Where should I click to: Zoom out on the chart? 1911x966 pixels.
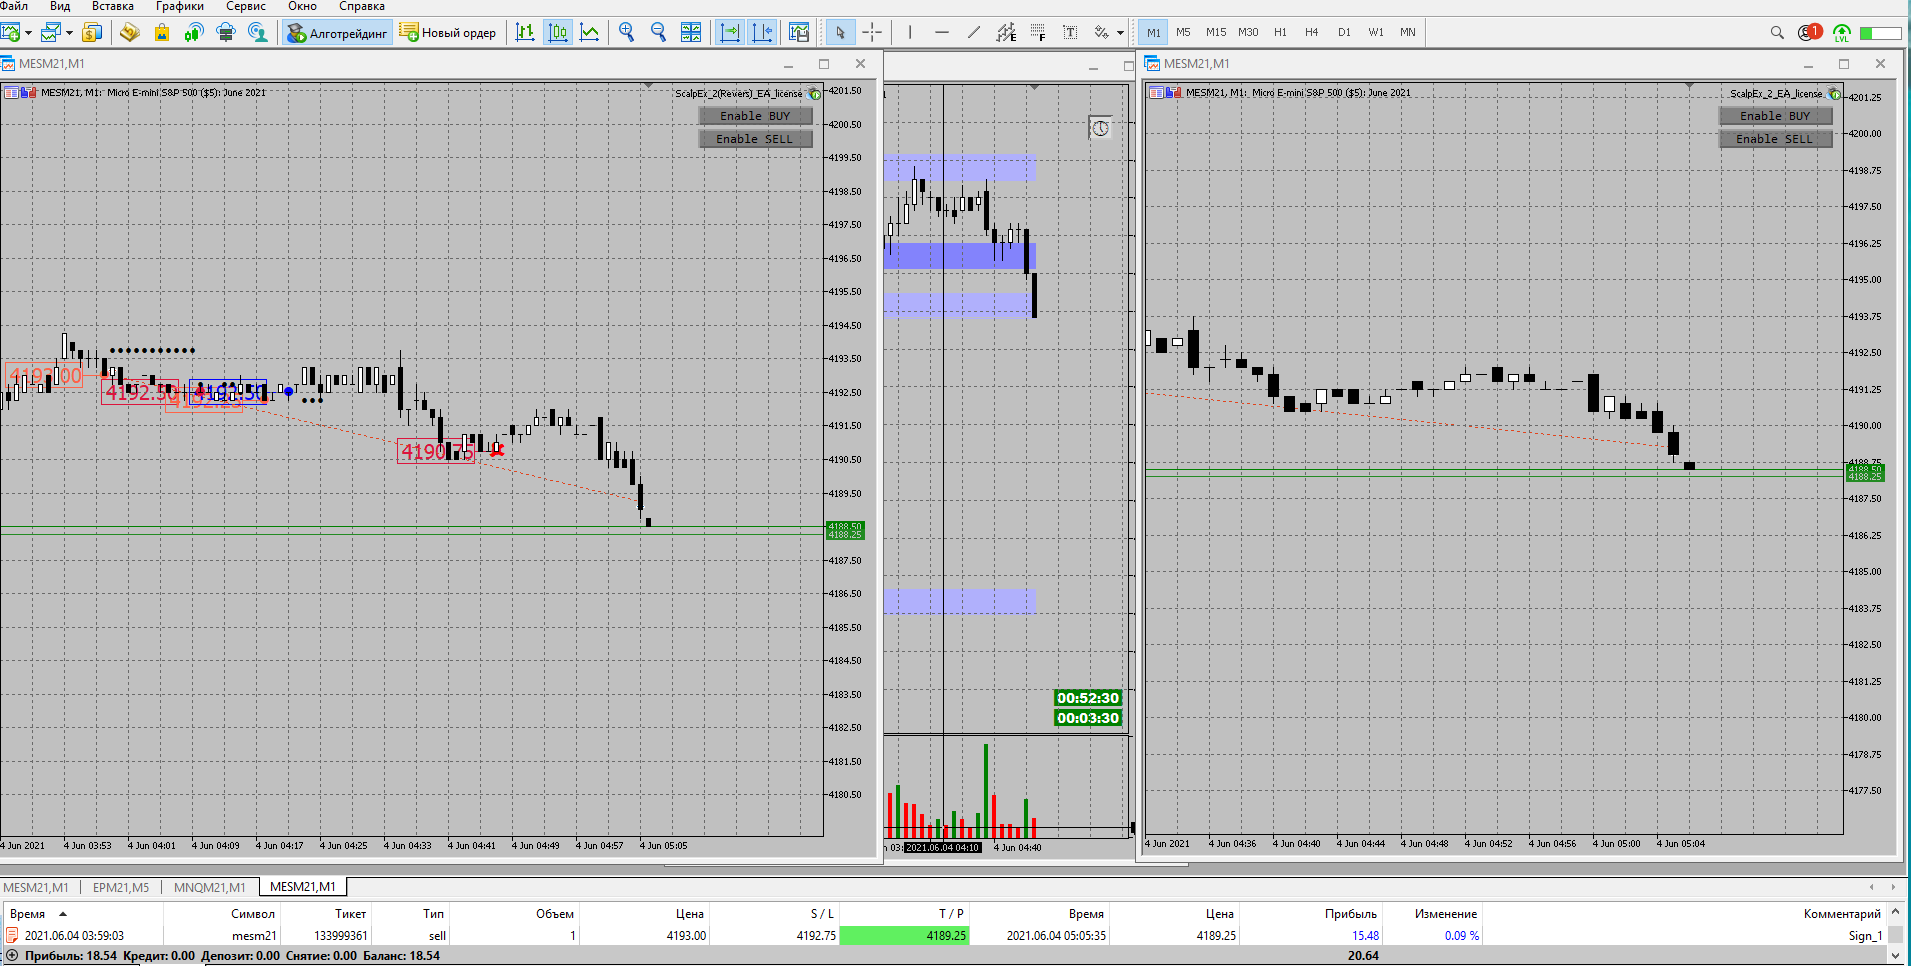pos(659,33)
